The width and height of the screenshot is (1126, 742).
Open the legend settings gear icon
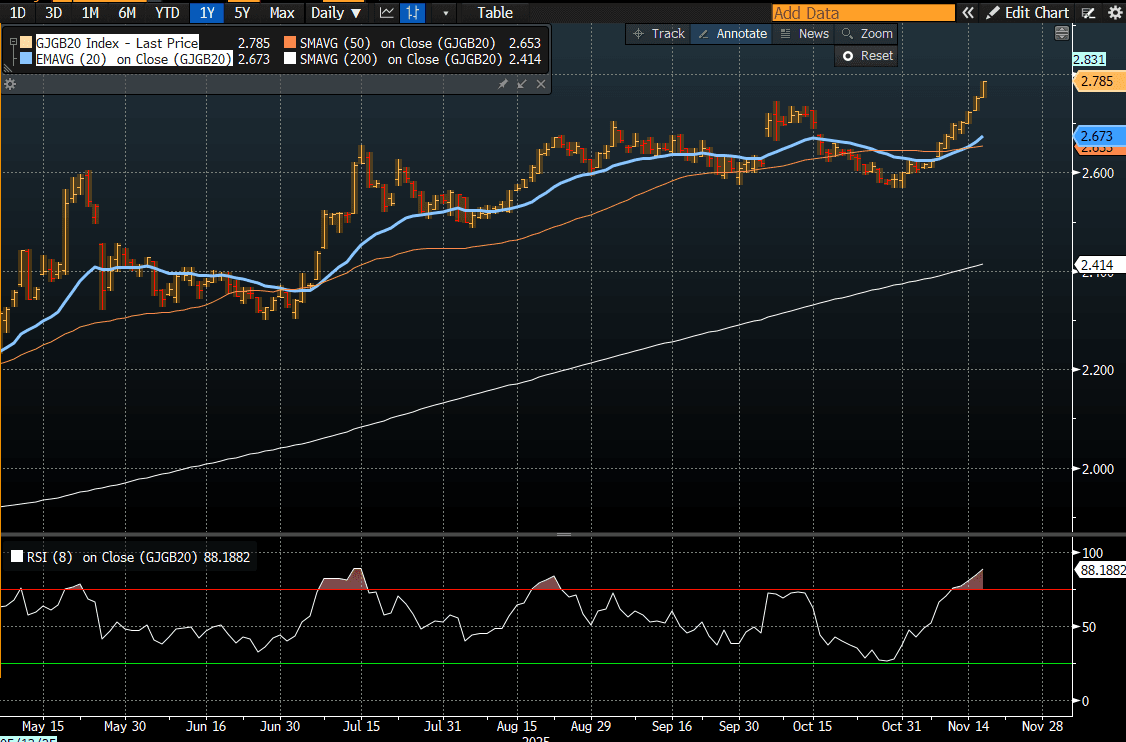(x=10, y=84)
